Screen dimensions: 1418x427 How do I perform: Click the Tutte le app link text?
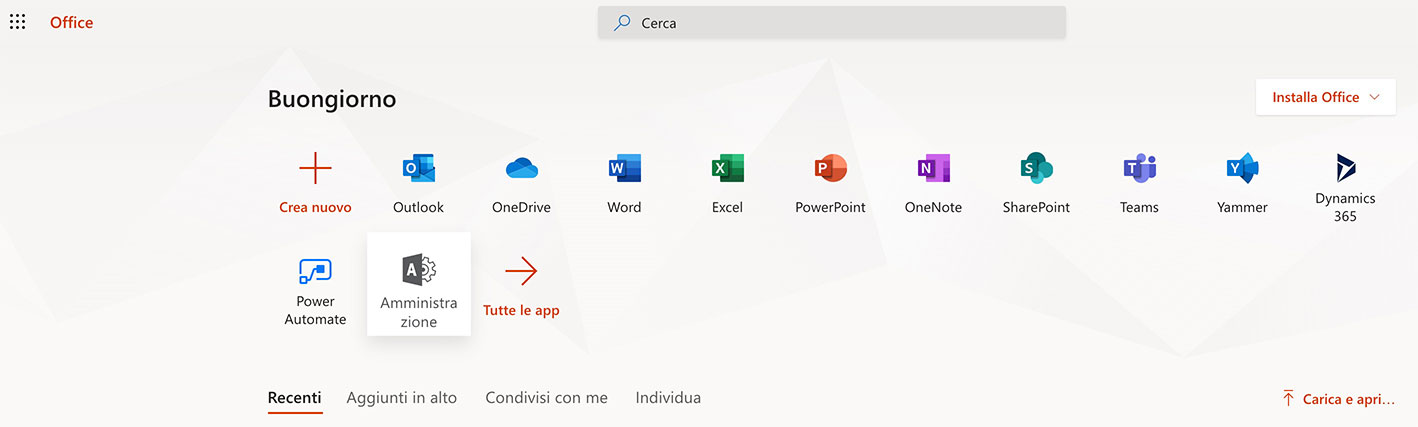[521, 311]
